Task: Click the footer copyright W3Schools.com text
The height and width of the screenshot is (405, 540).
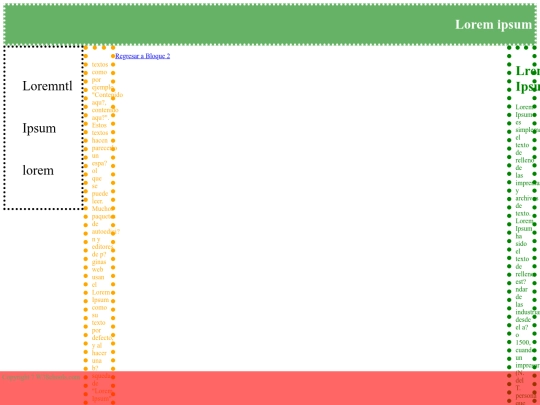Action: pos(41,377)
